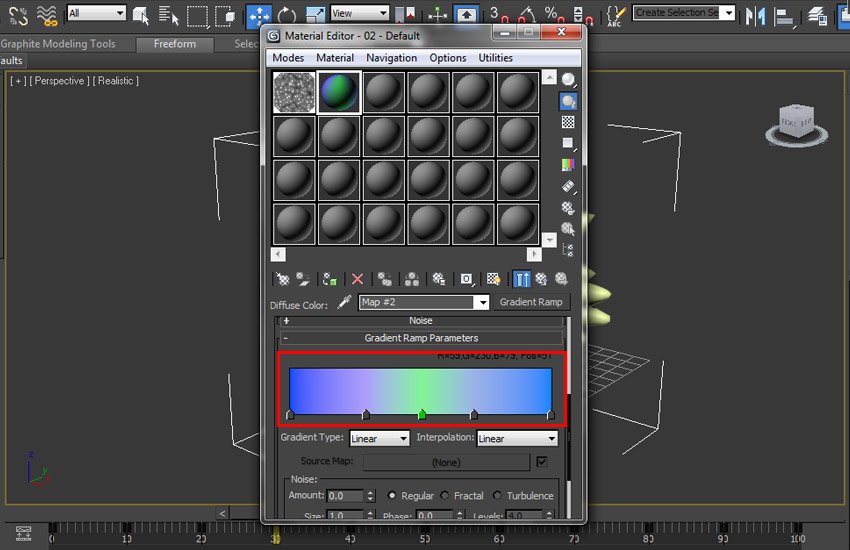Toggle checkered Background icon in side toolbar
850x550 pixels.
point(568,122)
